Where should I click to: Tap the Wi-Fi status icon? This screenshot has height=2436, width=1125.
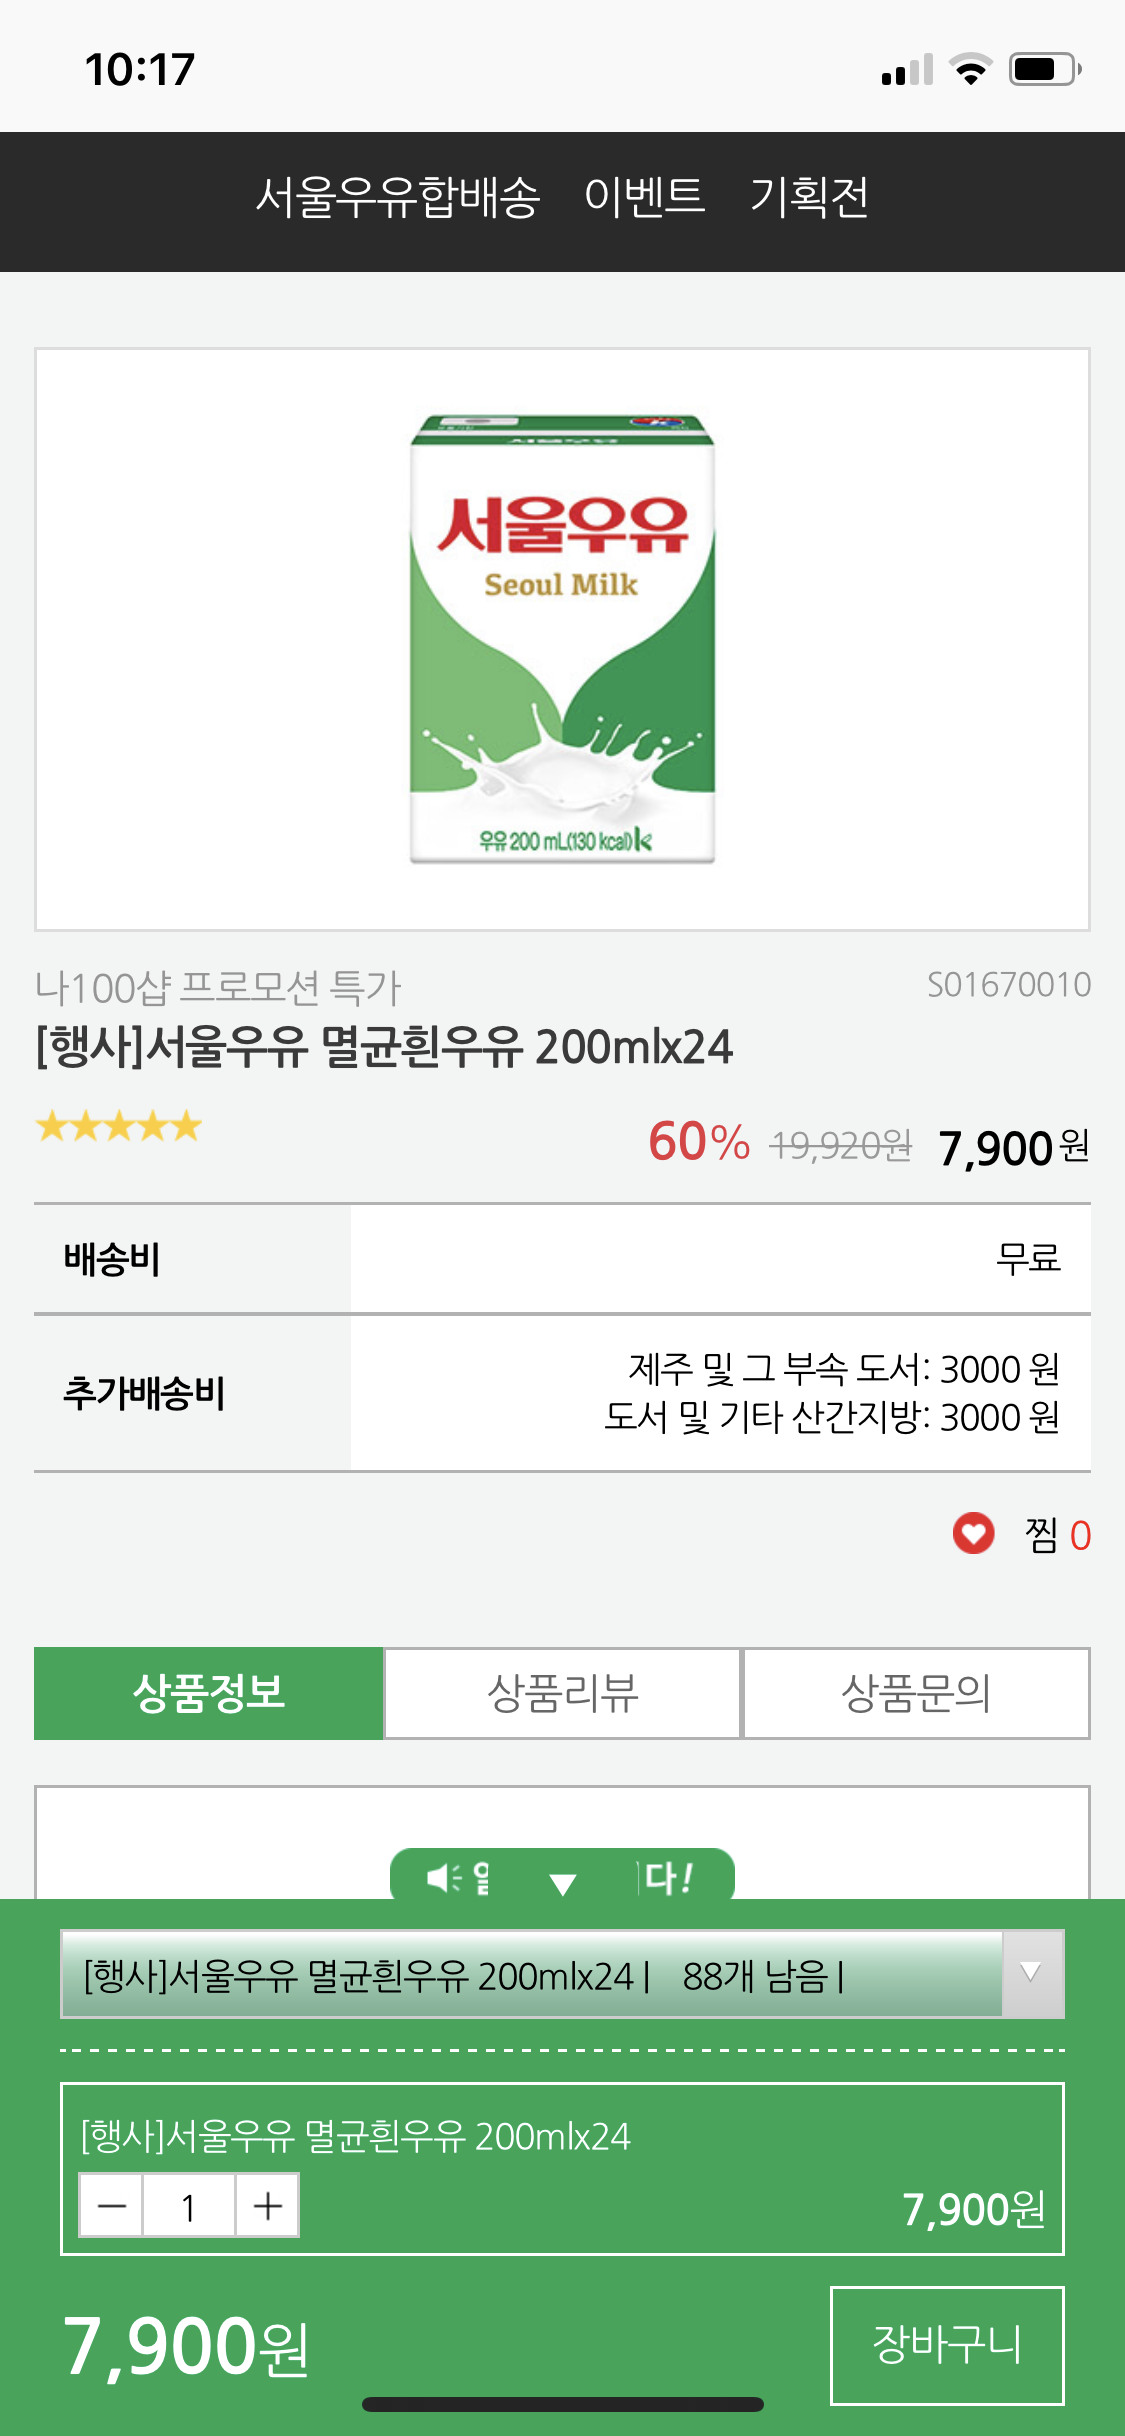click(969, 70)
